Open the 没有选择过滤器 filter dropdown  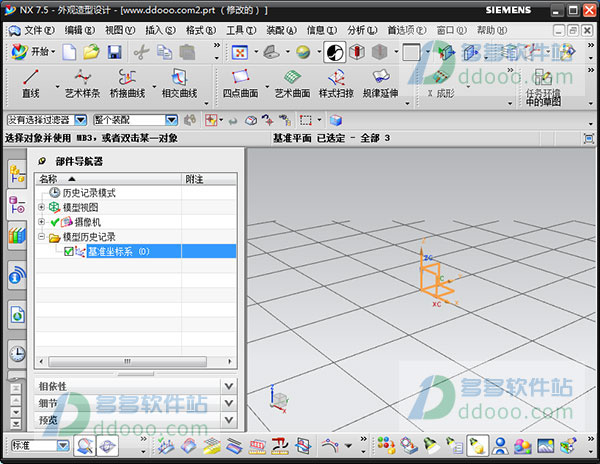click(x=81, y=120)
